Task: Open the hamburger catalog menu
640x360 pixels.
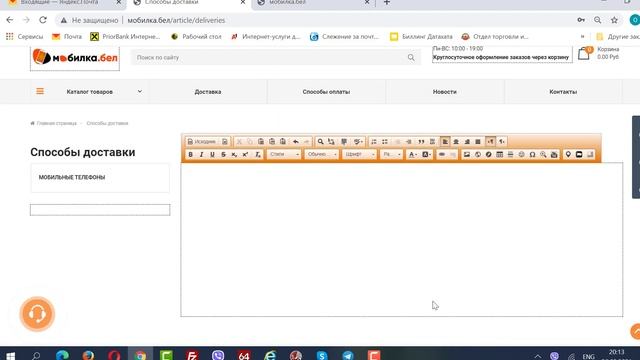Action: 40,91
